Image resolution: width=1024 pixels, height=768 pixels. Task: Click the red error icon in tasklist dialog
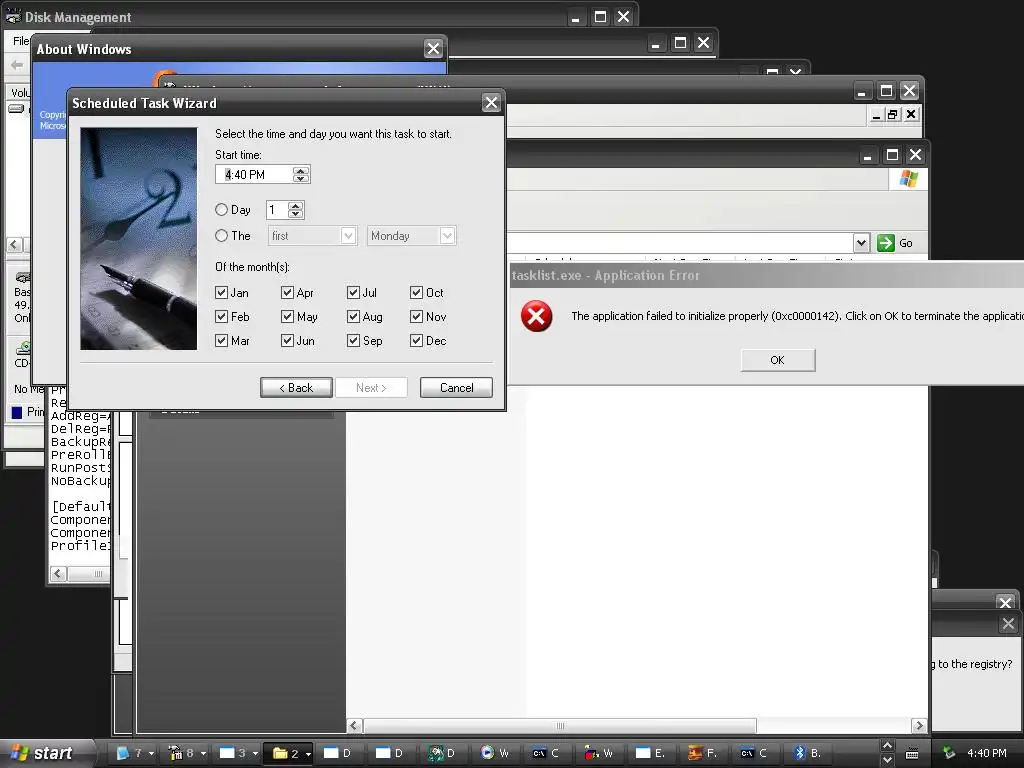[x=536, y=316]
